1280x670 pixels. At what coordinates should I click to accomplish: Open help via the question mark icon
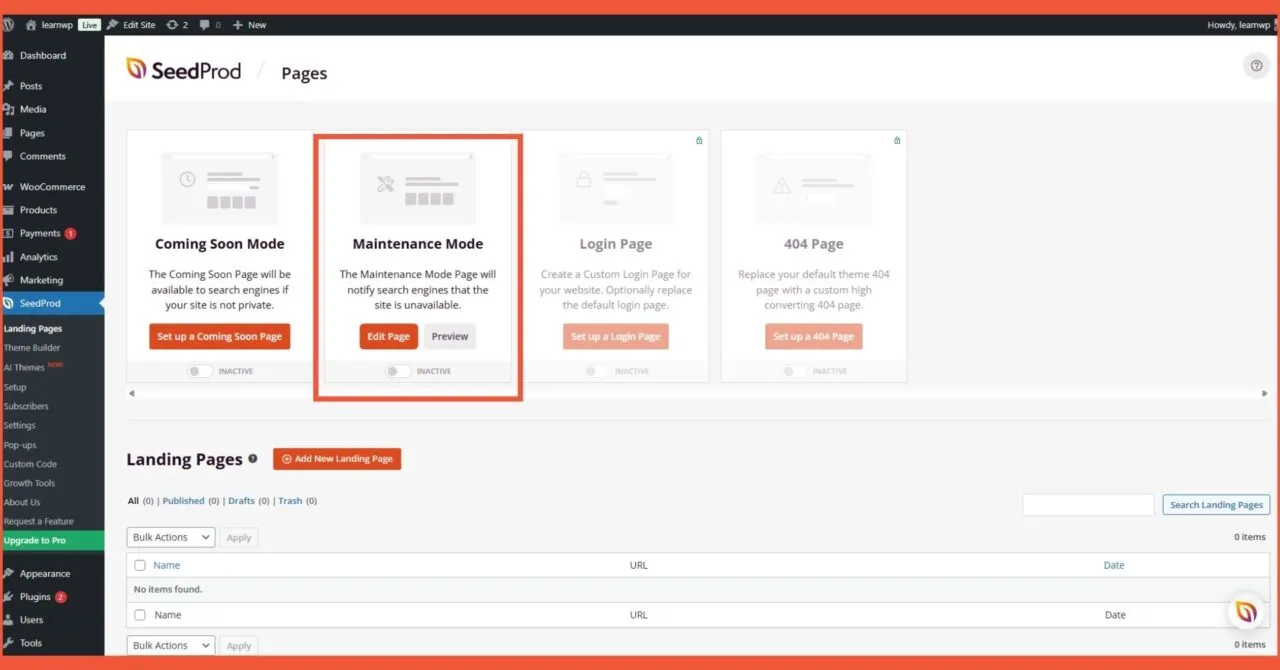pyautogui.click(x=1256, y=65)
